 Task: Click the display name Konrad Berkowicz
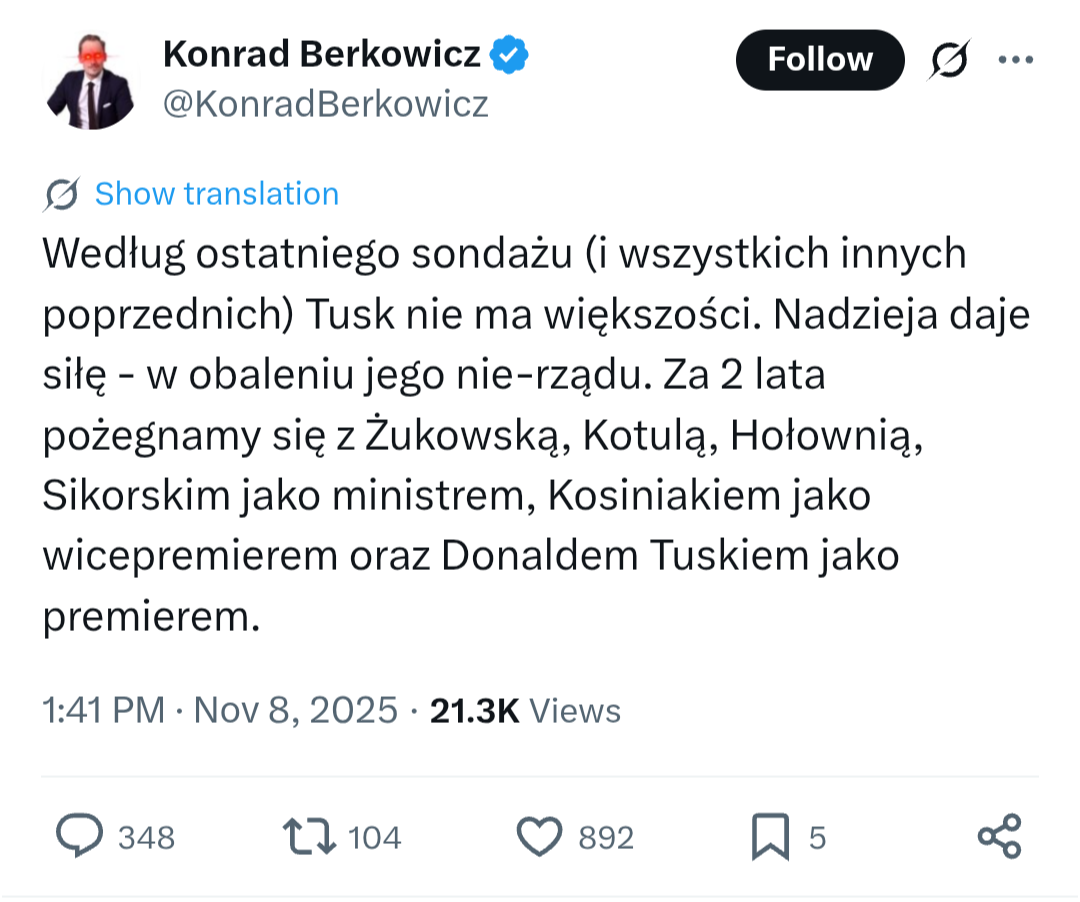322,54
